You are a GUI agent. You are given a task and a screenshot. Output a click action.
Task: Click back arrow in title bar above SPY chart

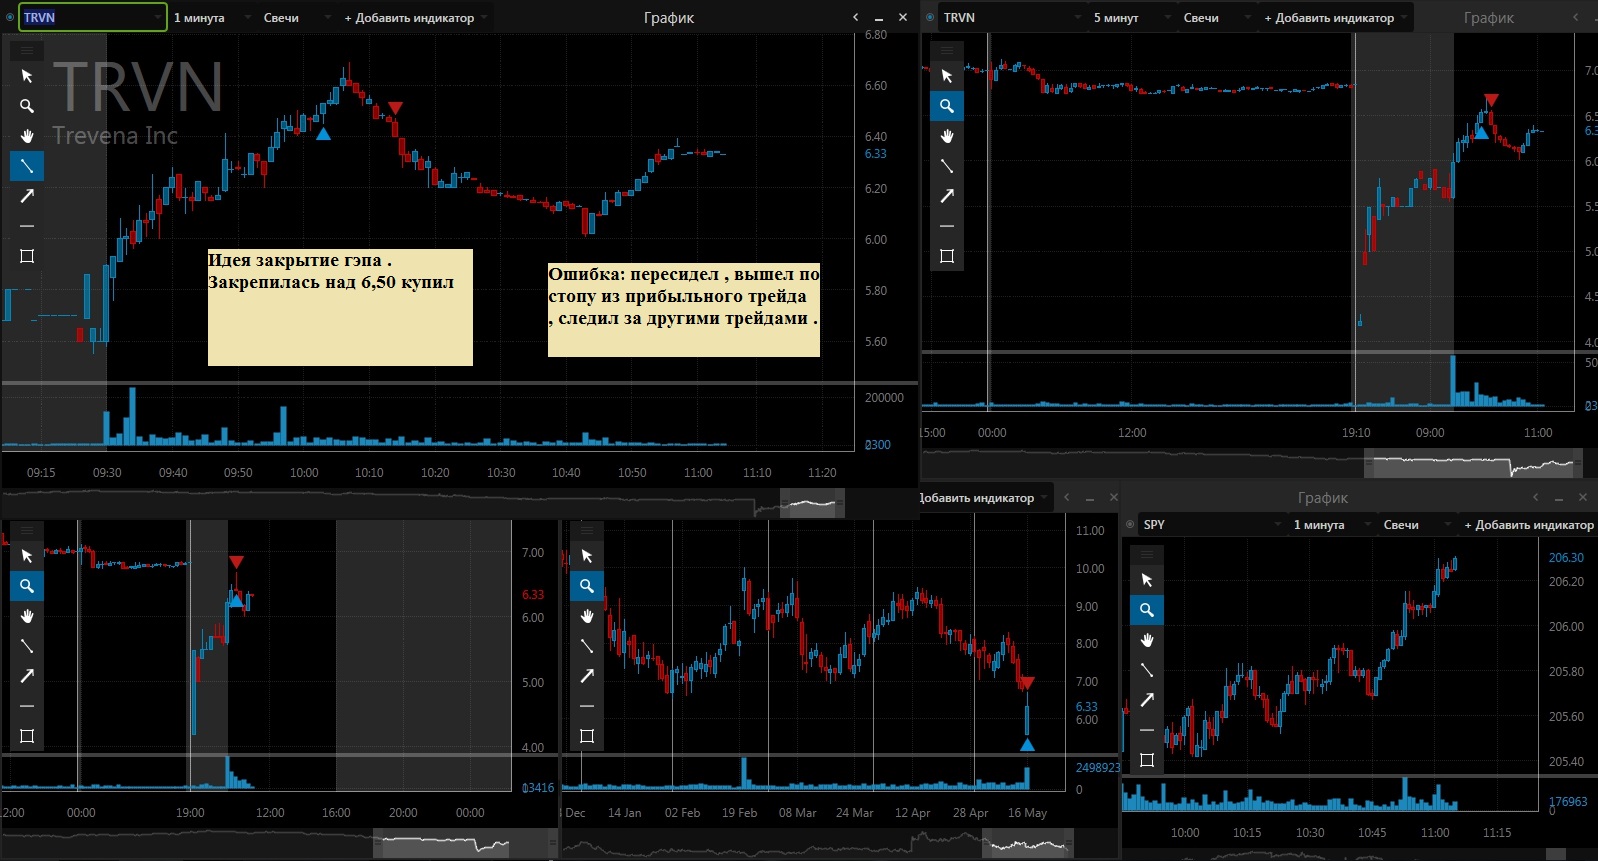[x=1535, y=497]
